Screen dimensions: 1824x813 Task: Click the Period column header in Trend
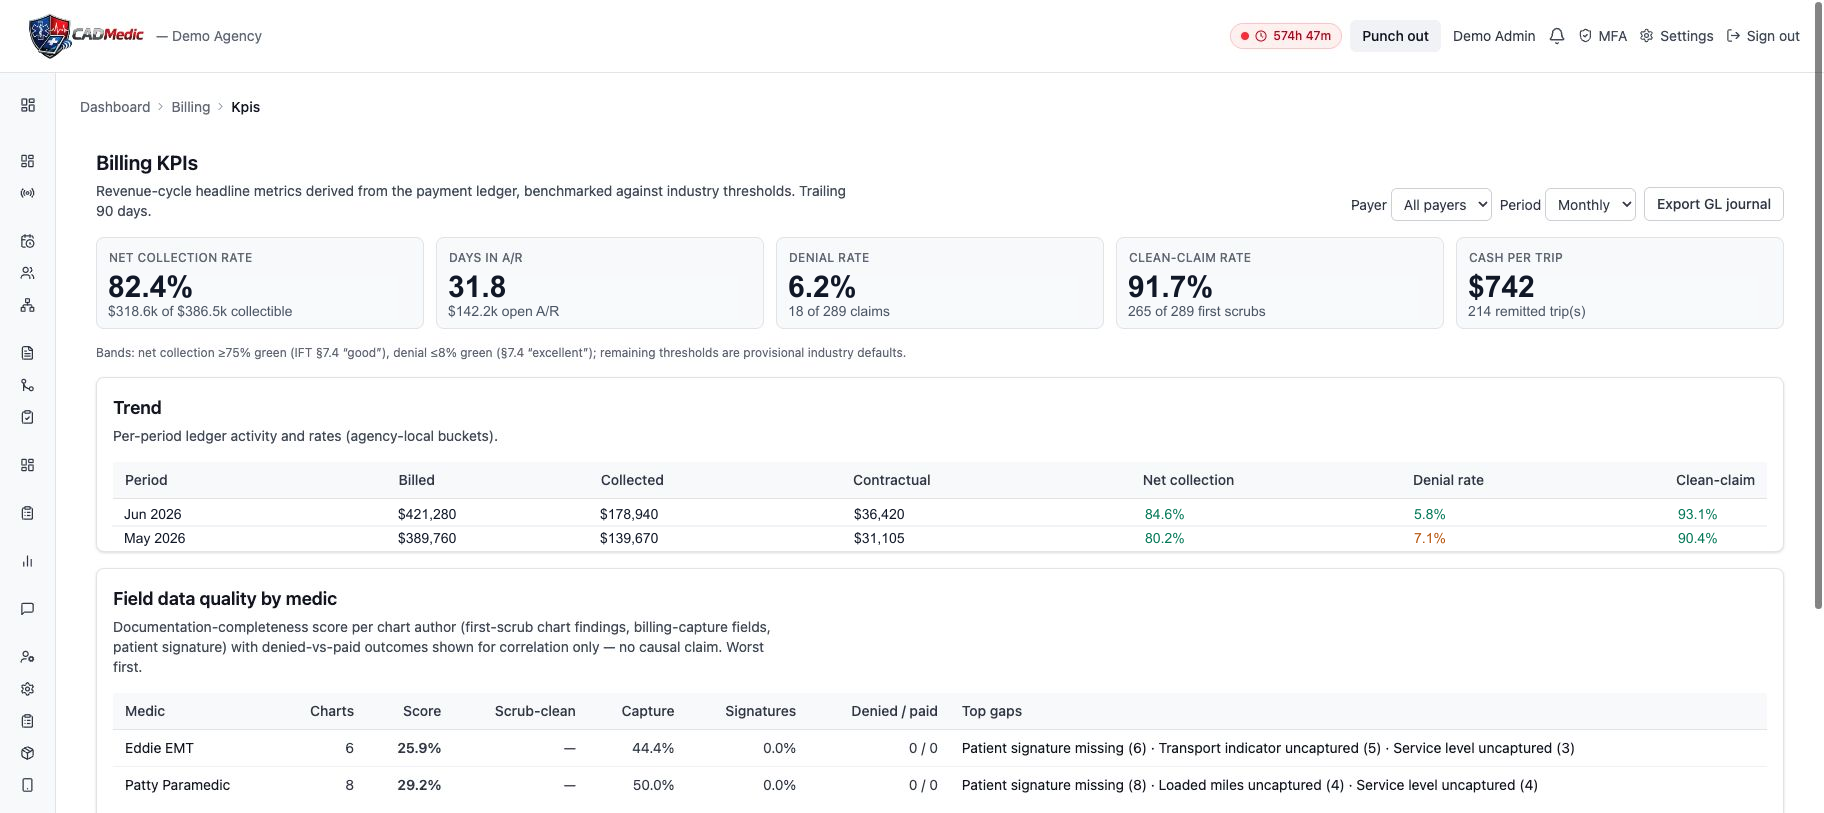click(x=146, y=480)
